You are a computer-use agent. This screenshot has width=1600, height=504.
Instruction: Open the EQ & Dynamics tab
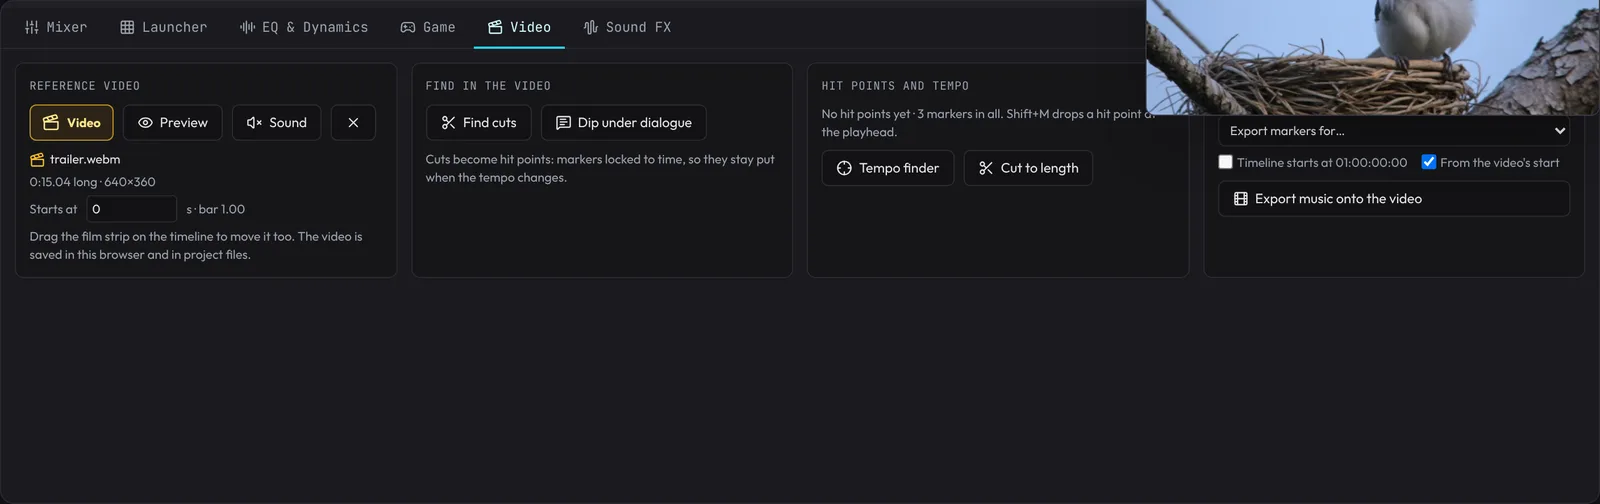click(x=304, y=27)
